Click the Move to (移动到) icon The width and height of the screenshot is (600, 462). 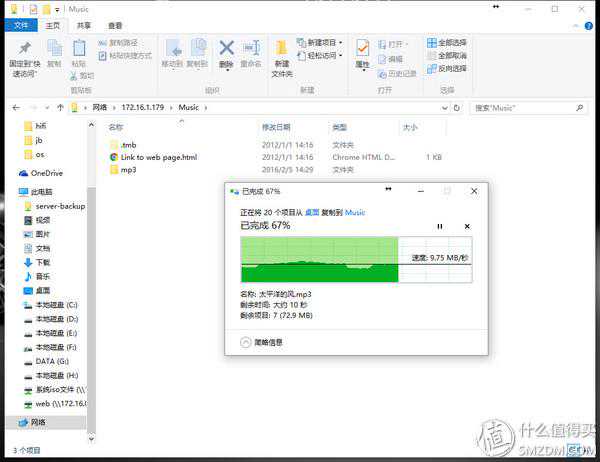tap(172, 52)
